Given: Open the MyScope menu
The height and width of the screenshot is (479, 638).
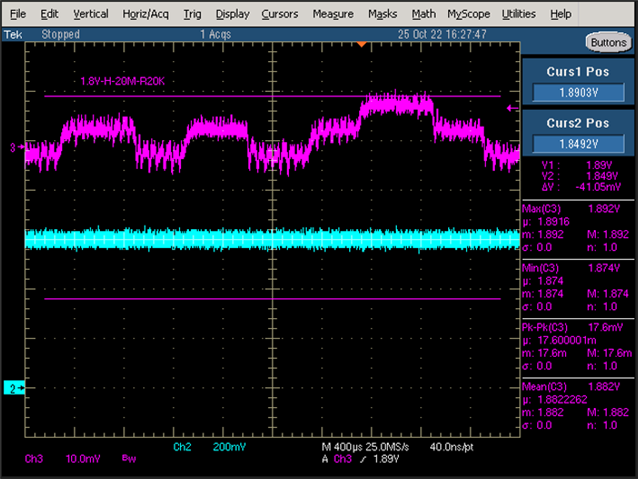Looking at the screenshot, I should 468,14.
